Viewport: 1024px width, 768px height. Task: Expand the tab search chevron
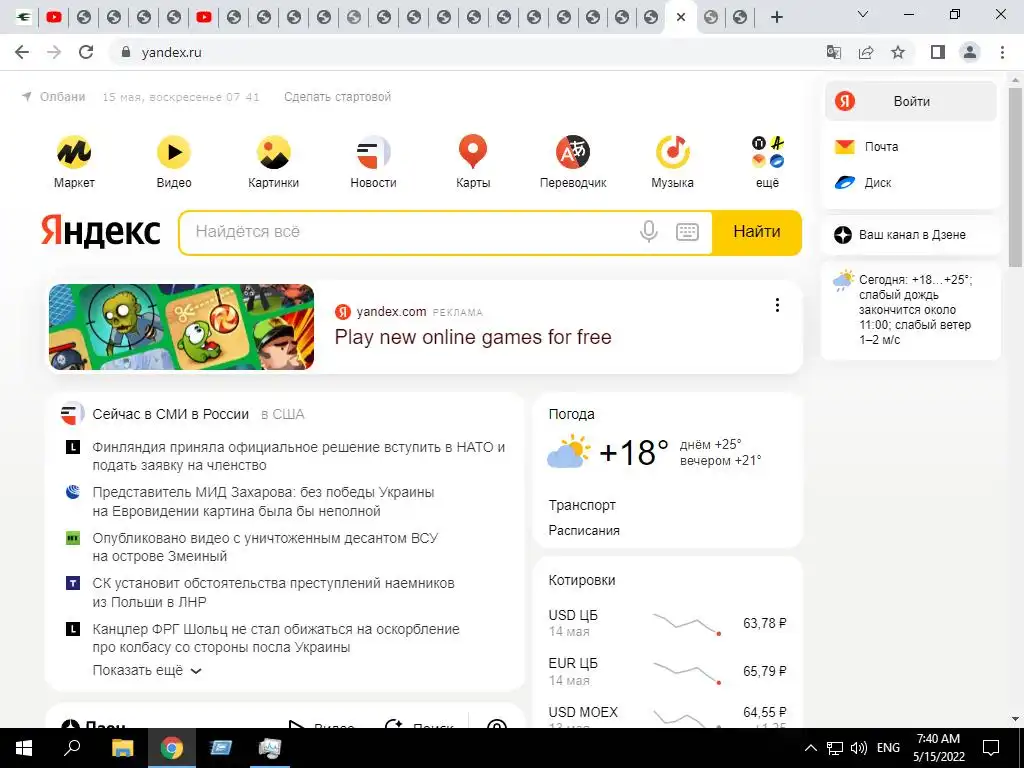(x=863, y=14)
